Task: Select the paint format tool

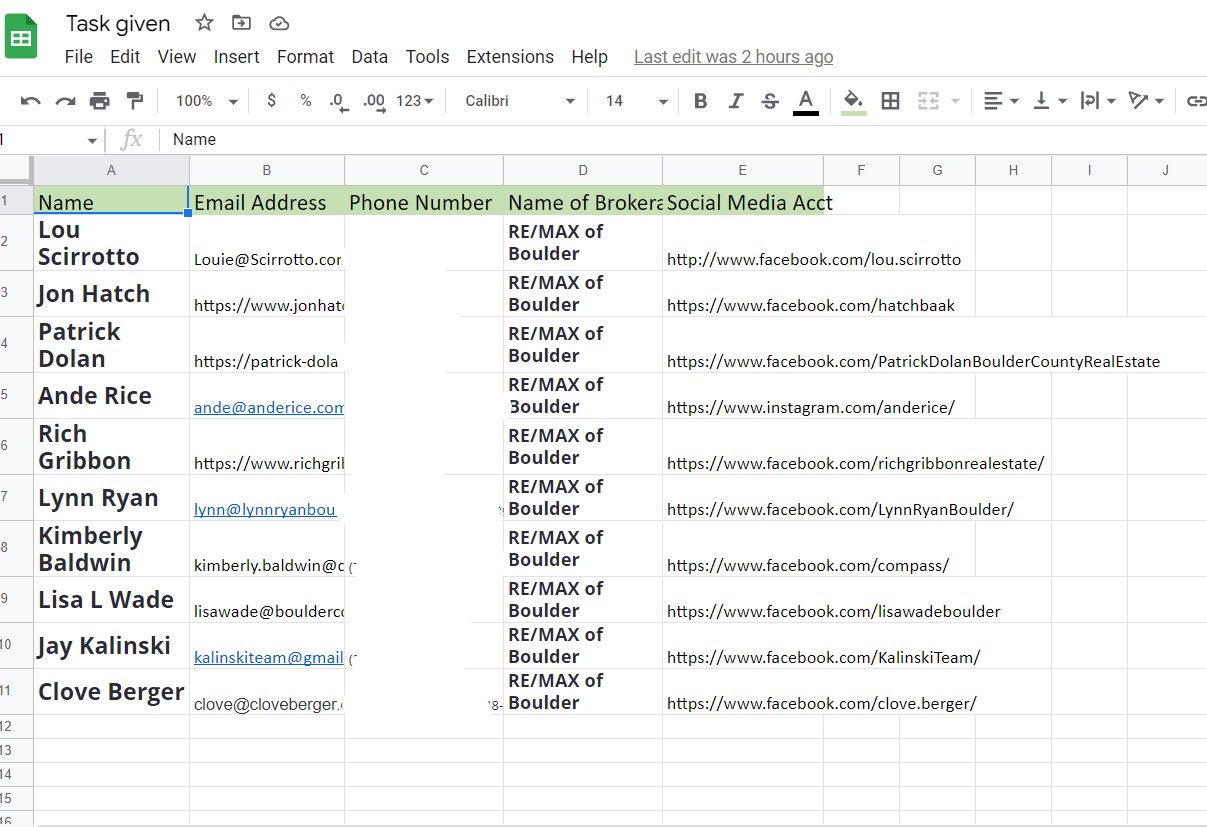Action: (134, 101)
